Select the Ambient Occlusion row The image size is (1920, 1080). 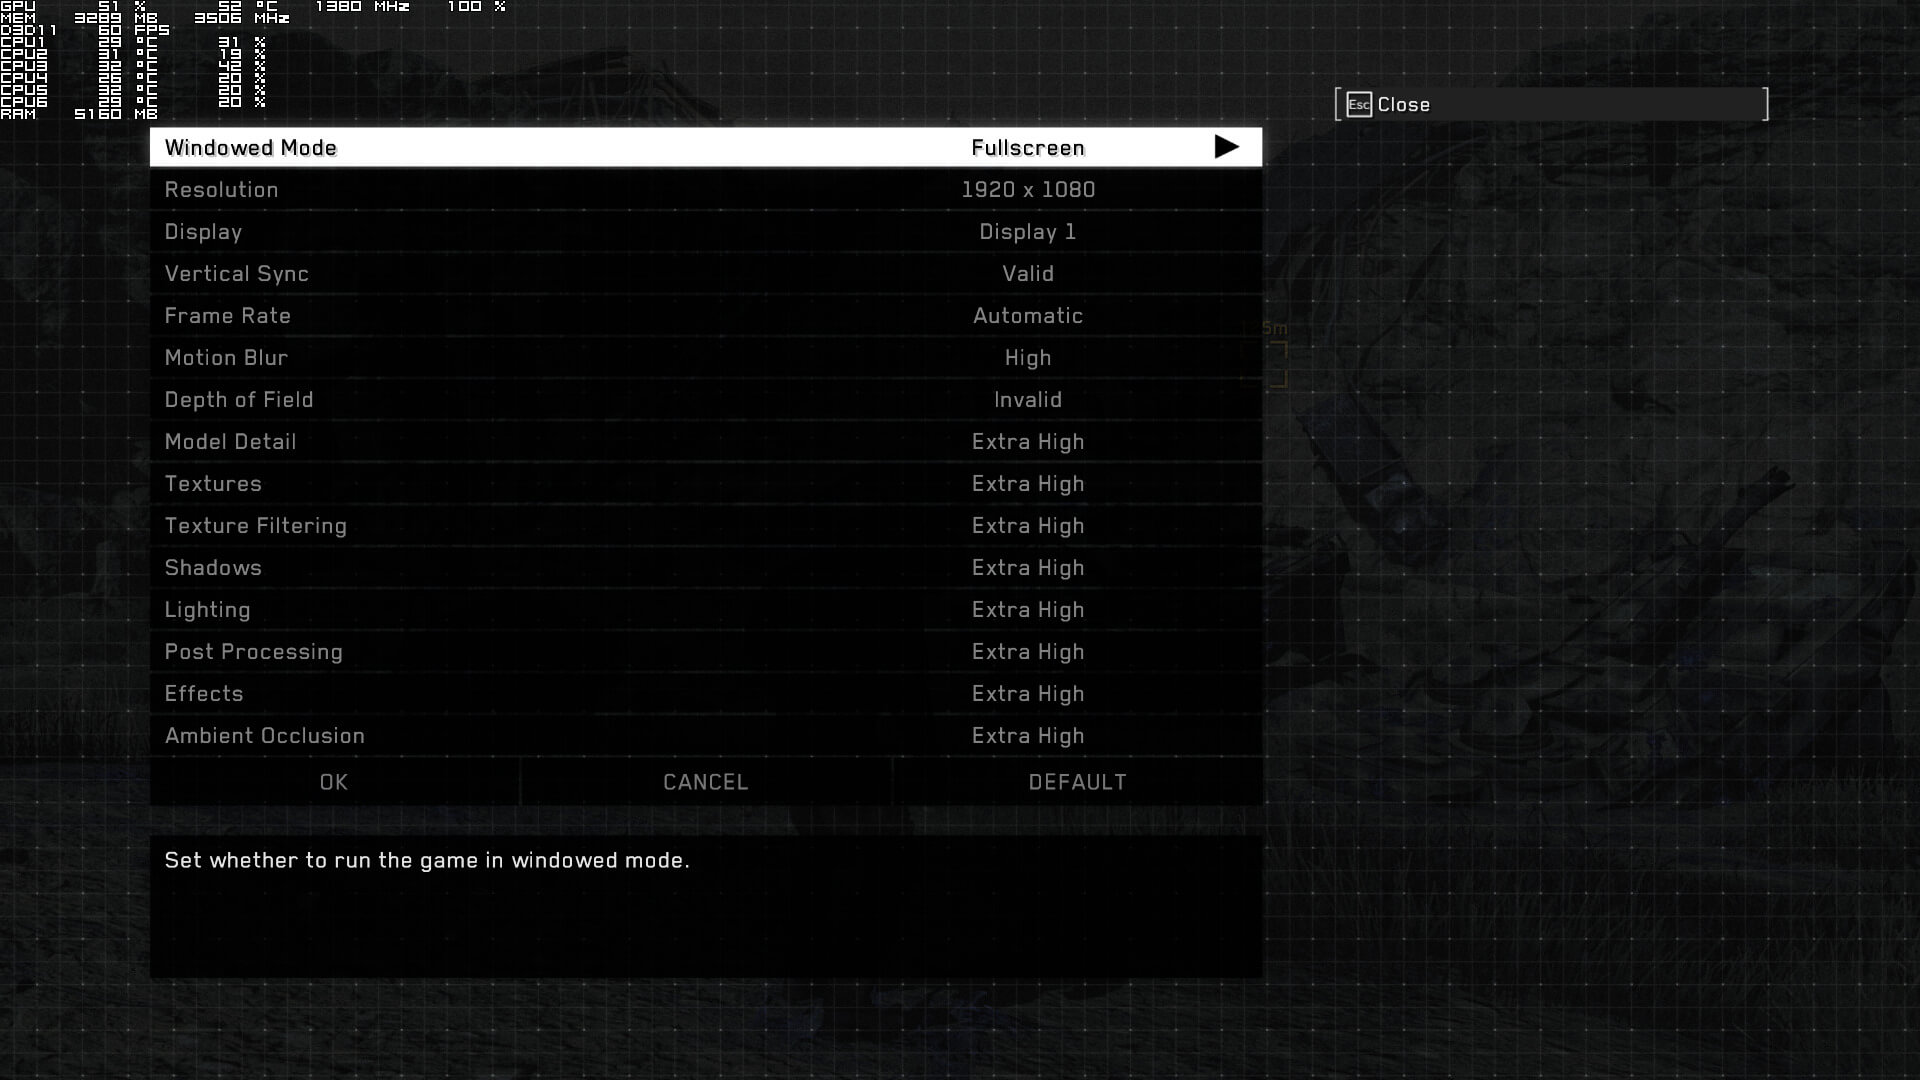tap(706, 736)
